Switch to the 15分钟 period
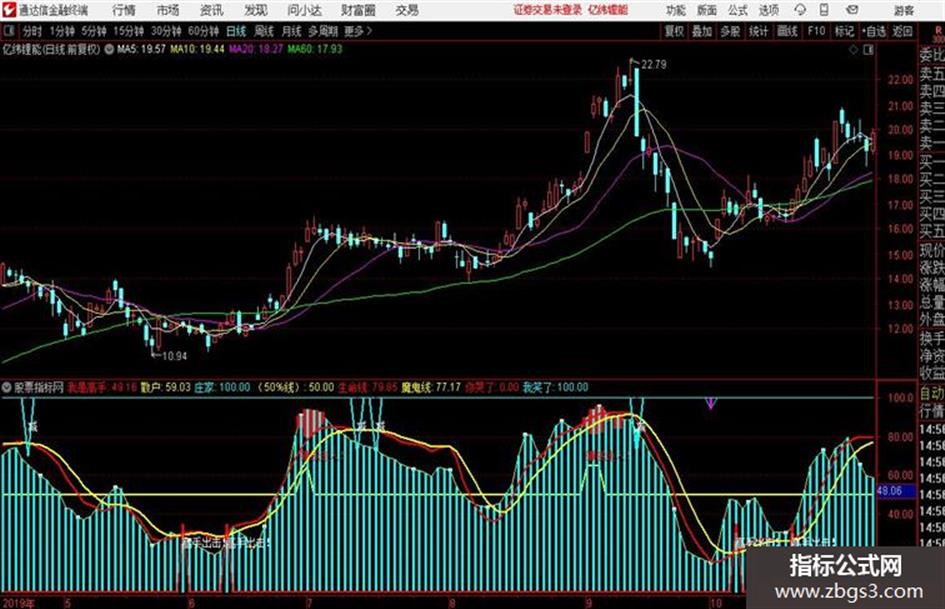The height and width of the screenshot is (609, 945). click(128, 31)
